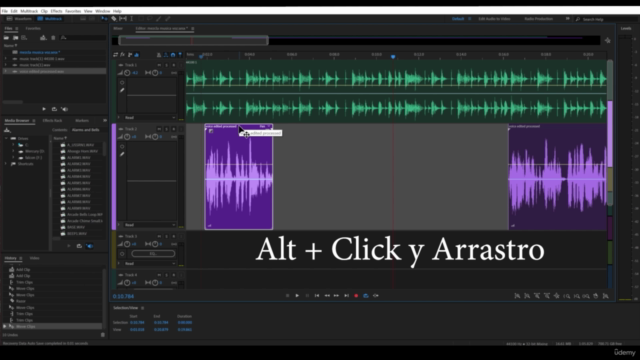
Task: Expand the Drives tree in Media Browser
Action: click(x=6, y=138)
